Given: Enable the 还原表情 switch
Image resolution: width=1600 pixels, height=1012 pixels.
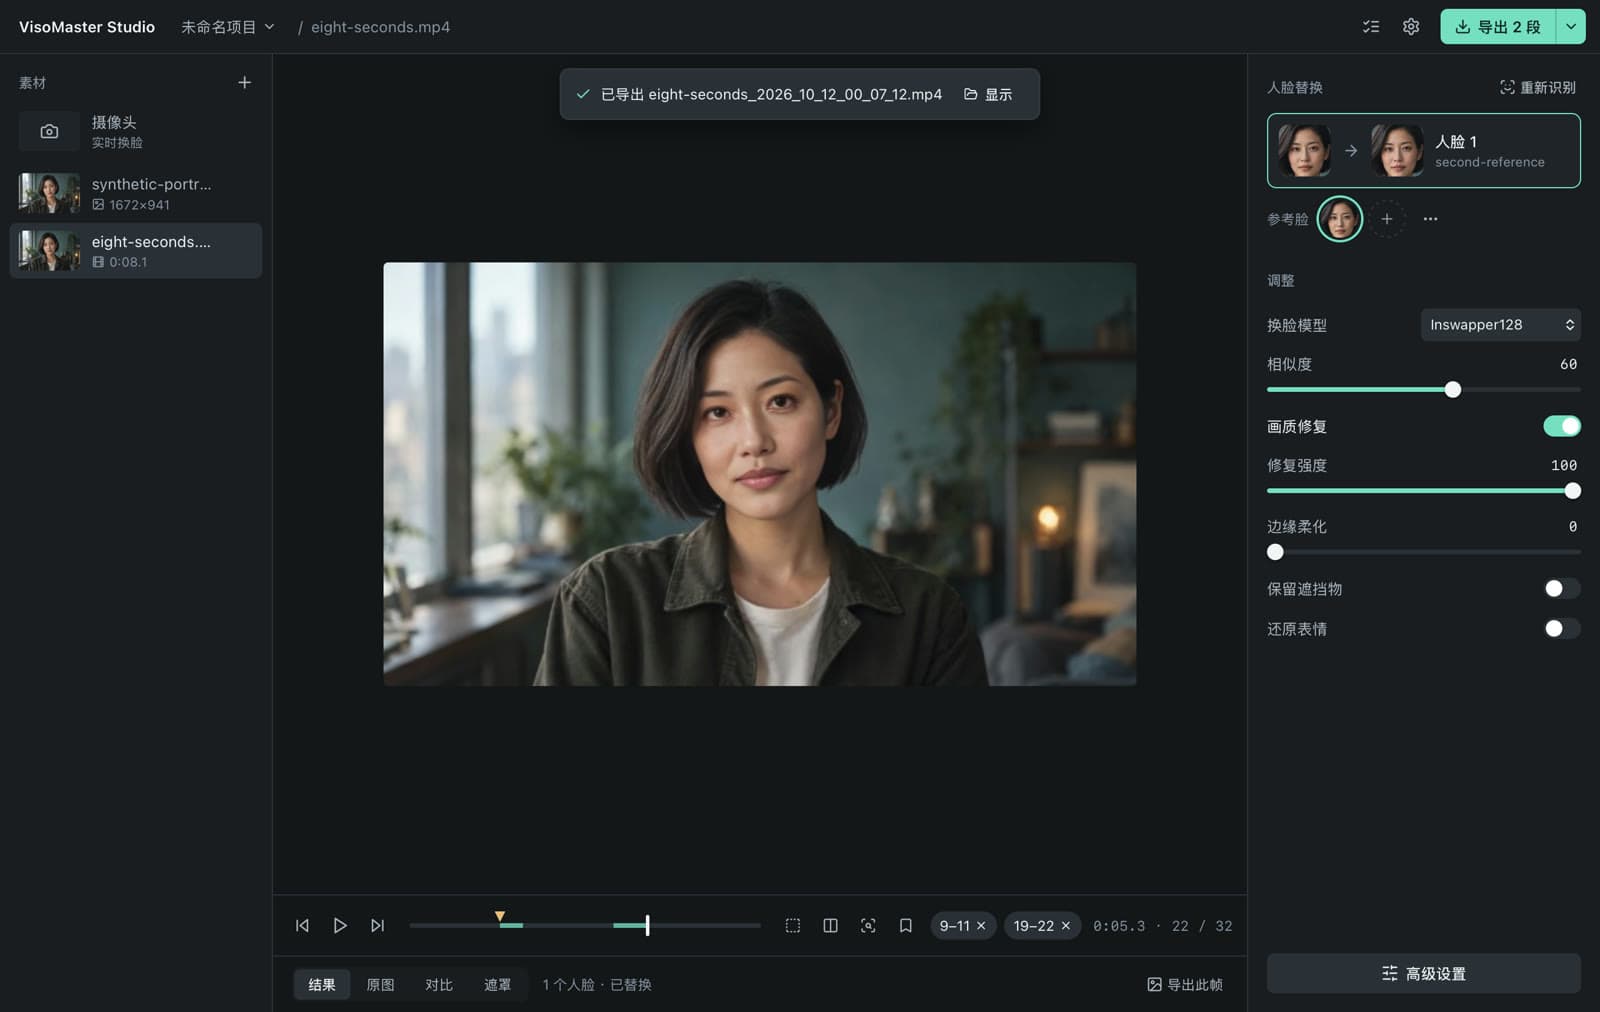Looking at the screenshot, I should point(1562,629).
